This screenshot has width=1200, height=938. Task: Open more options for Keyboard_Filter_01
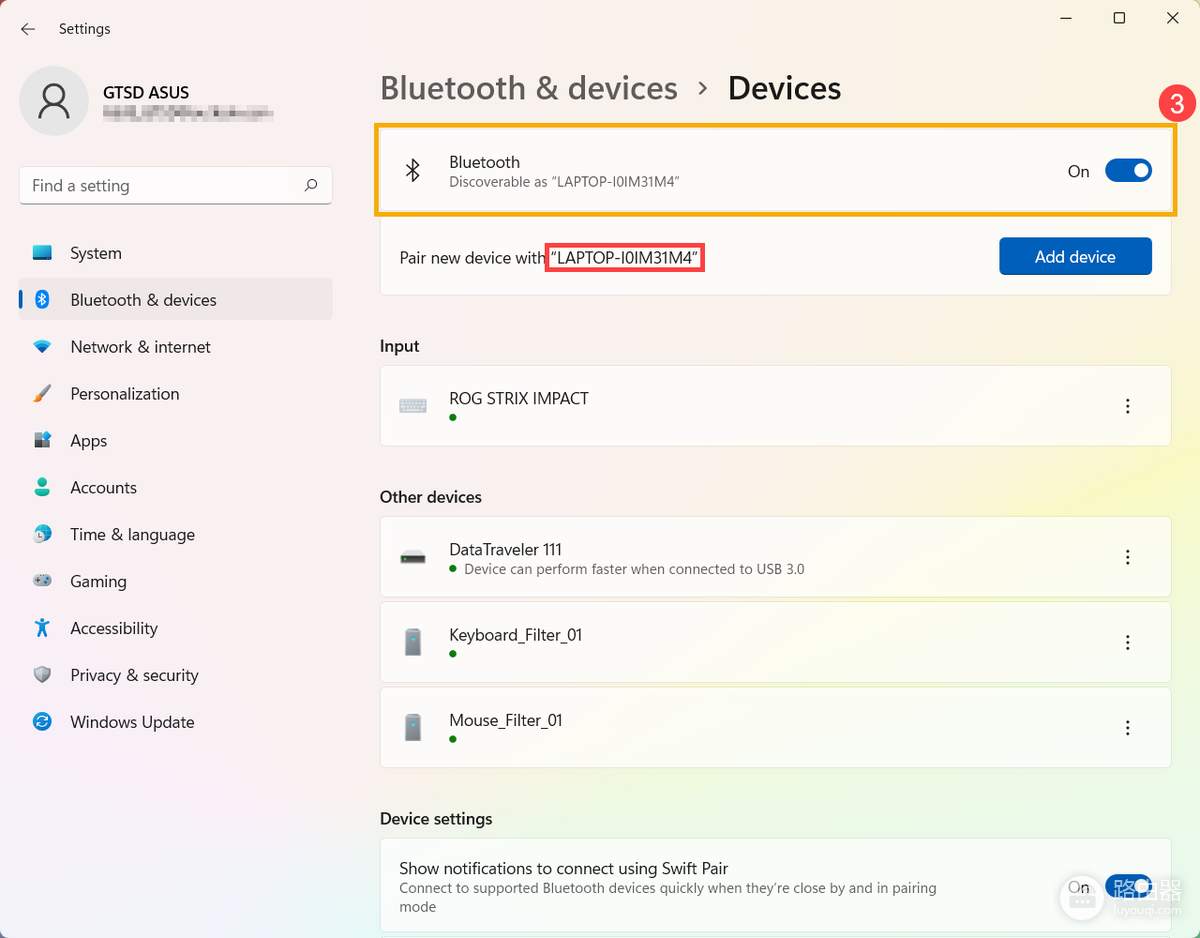(x=1128, y=642)
